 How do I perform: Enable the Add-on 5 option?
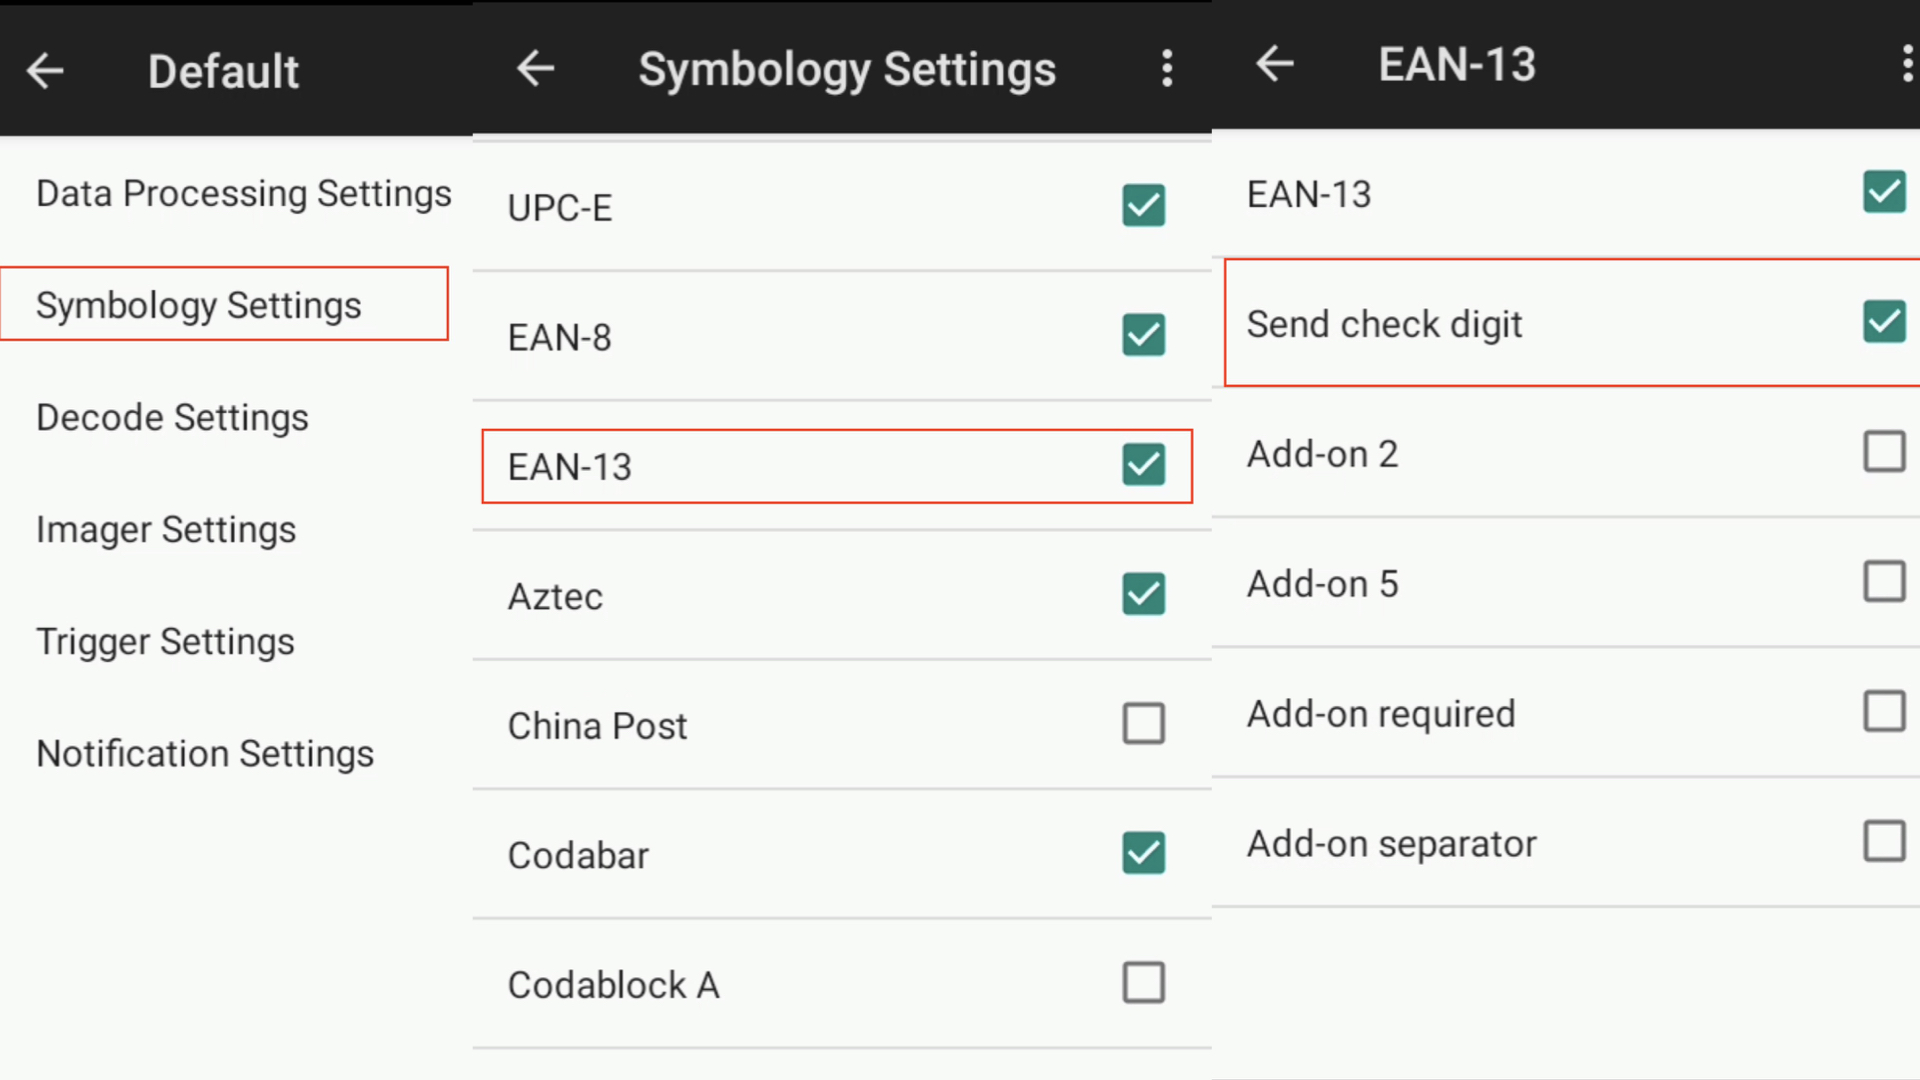point(1885,581)
